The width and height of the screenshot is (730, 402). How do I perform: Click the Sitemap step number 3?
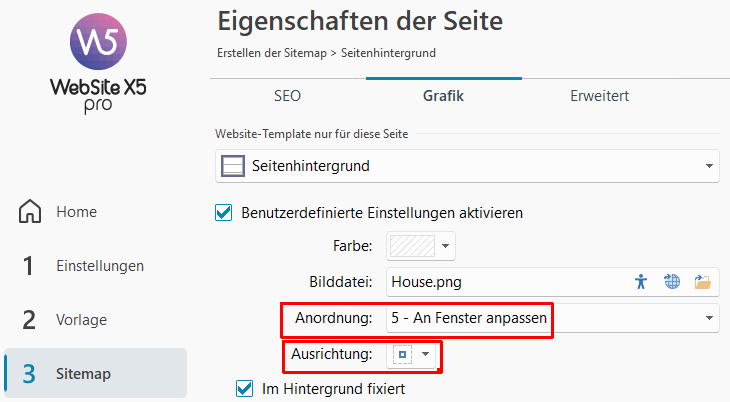[30, 374]
